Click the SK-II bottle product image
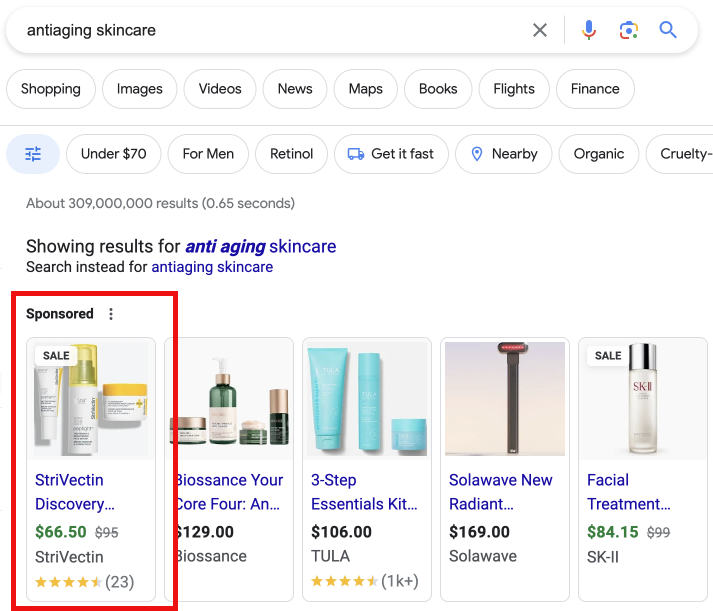The height and width of the screenshot is (611, 713). click(x=643, y=399)
